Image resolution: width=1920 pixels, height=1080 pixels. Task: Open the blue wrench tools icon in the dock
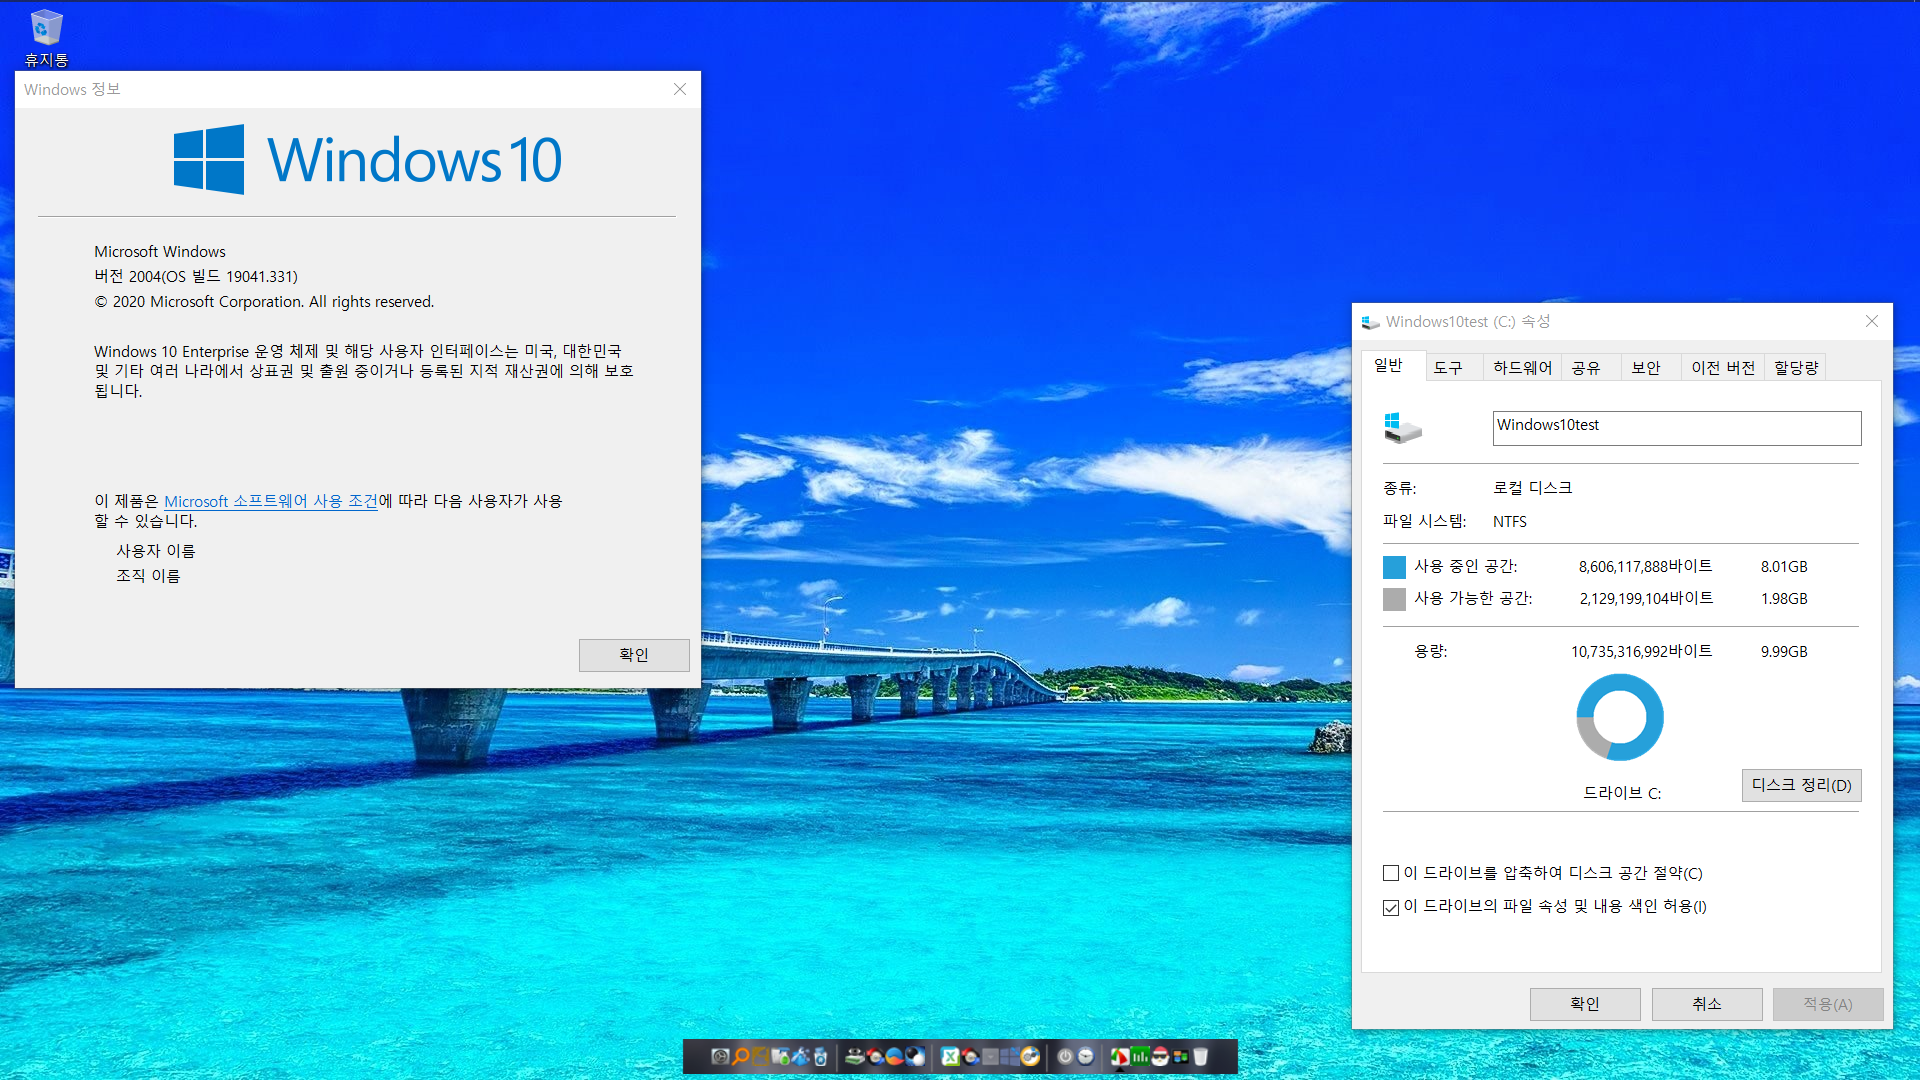click(x=800, y=1056)
